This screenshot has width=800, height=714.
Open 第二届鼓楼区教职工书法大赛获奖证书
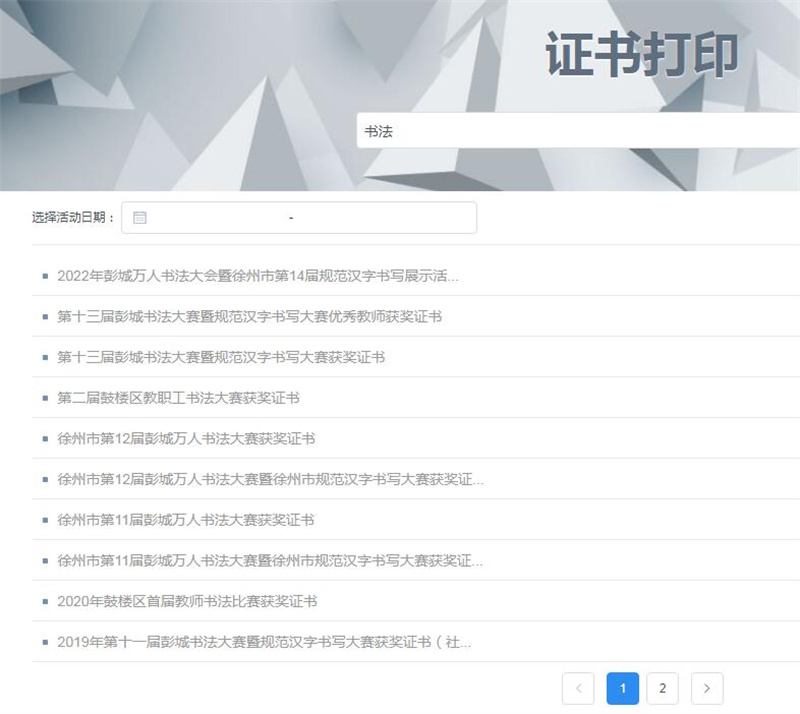(x=178, y=398)
